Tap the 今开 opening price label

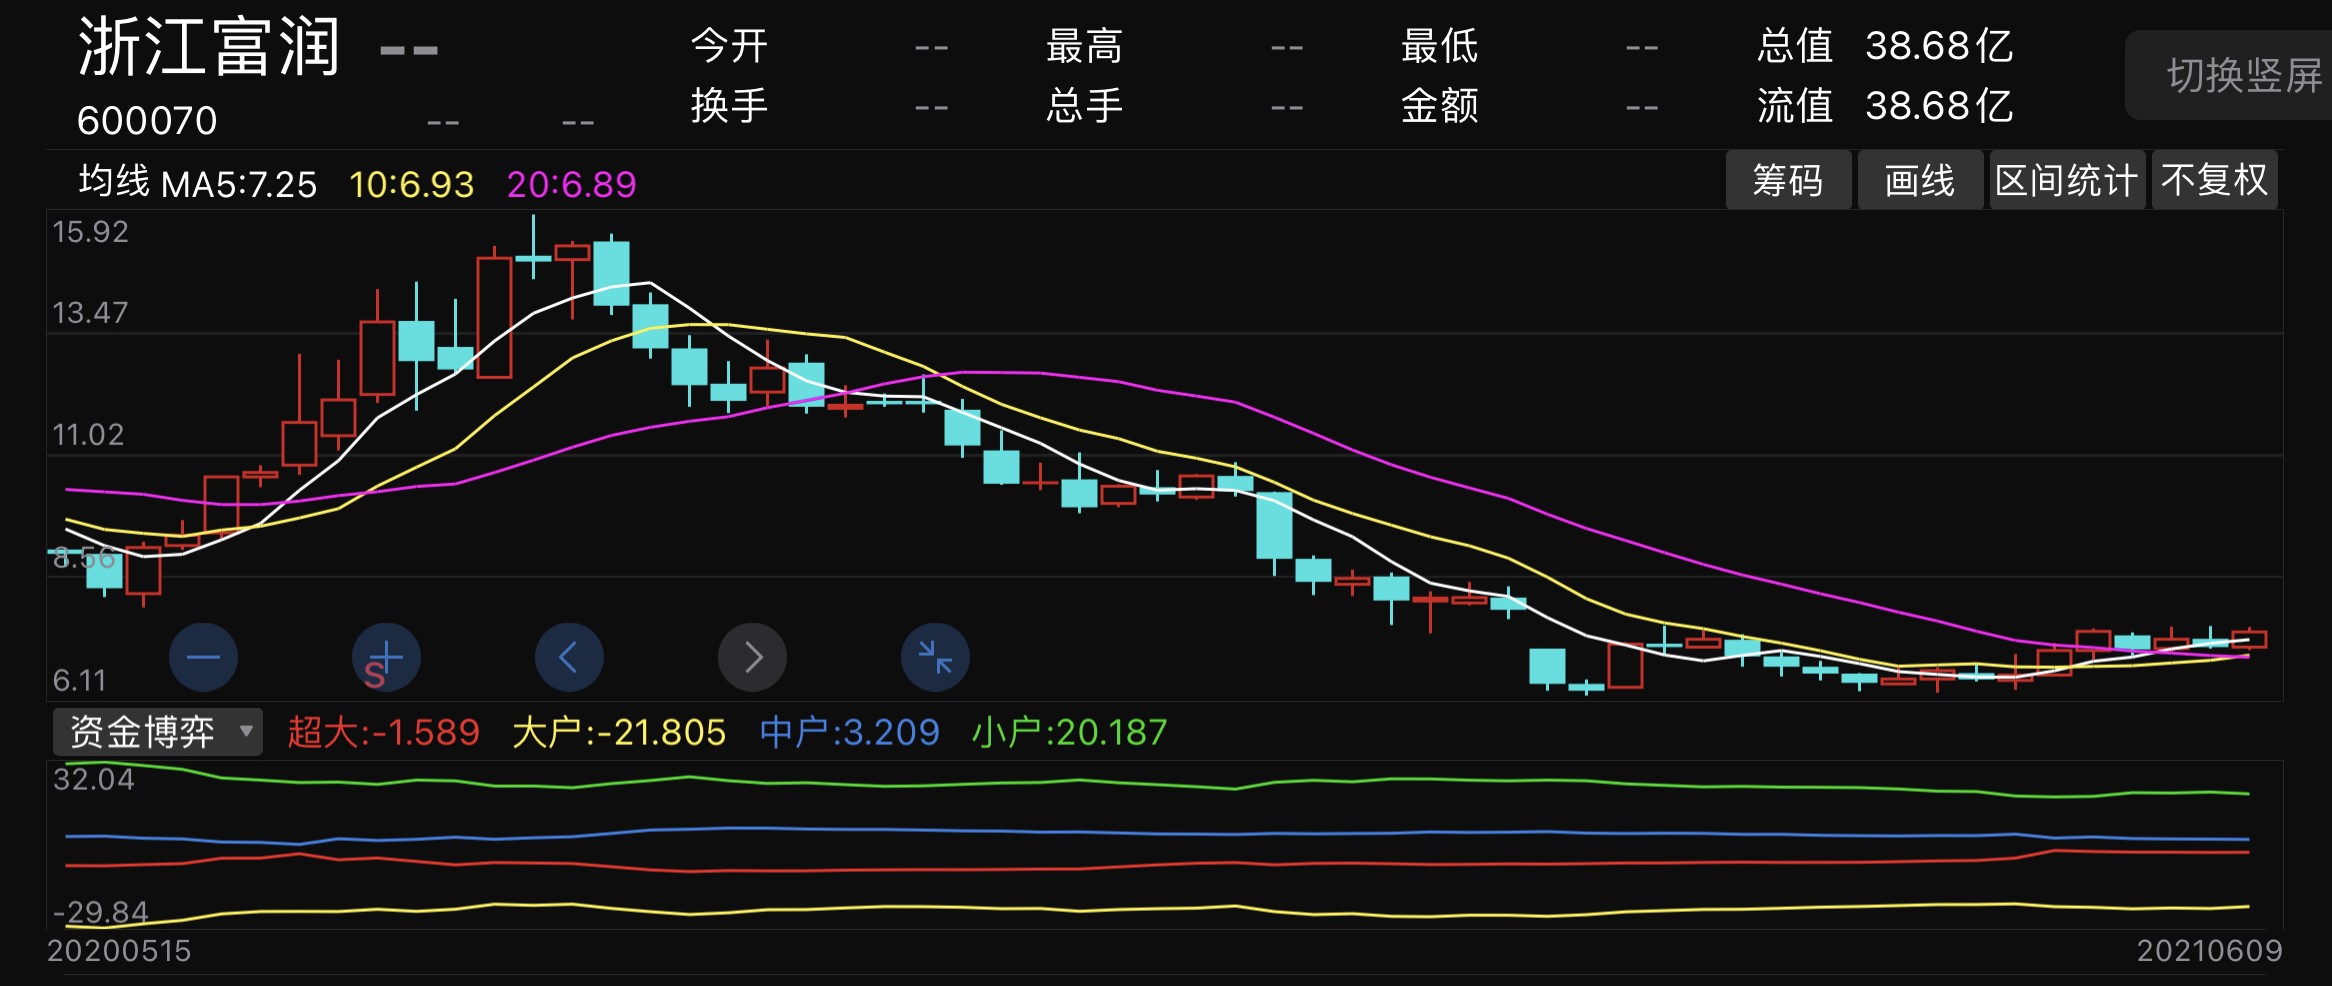click(729, 46)
